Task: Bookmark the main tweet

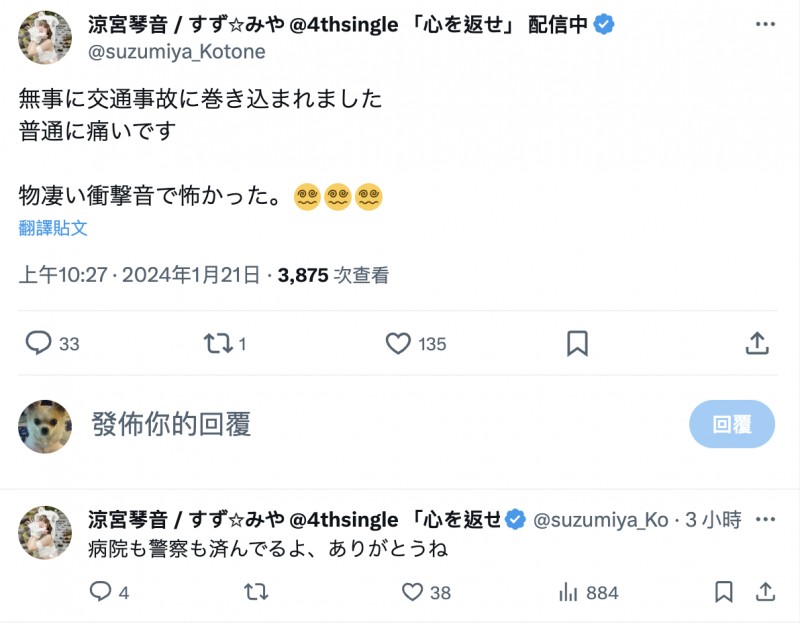Action: [x=578, y=344]
